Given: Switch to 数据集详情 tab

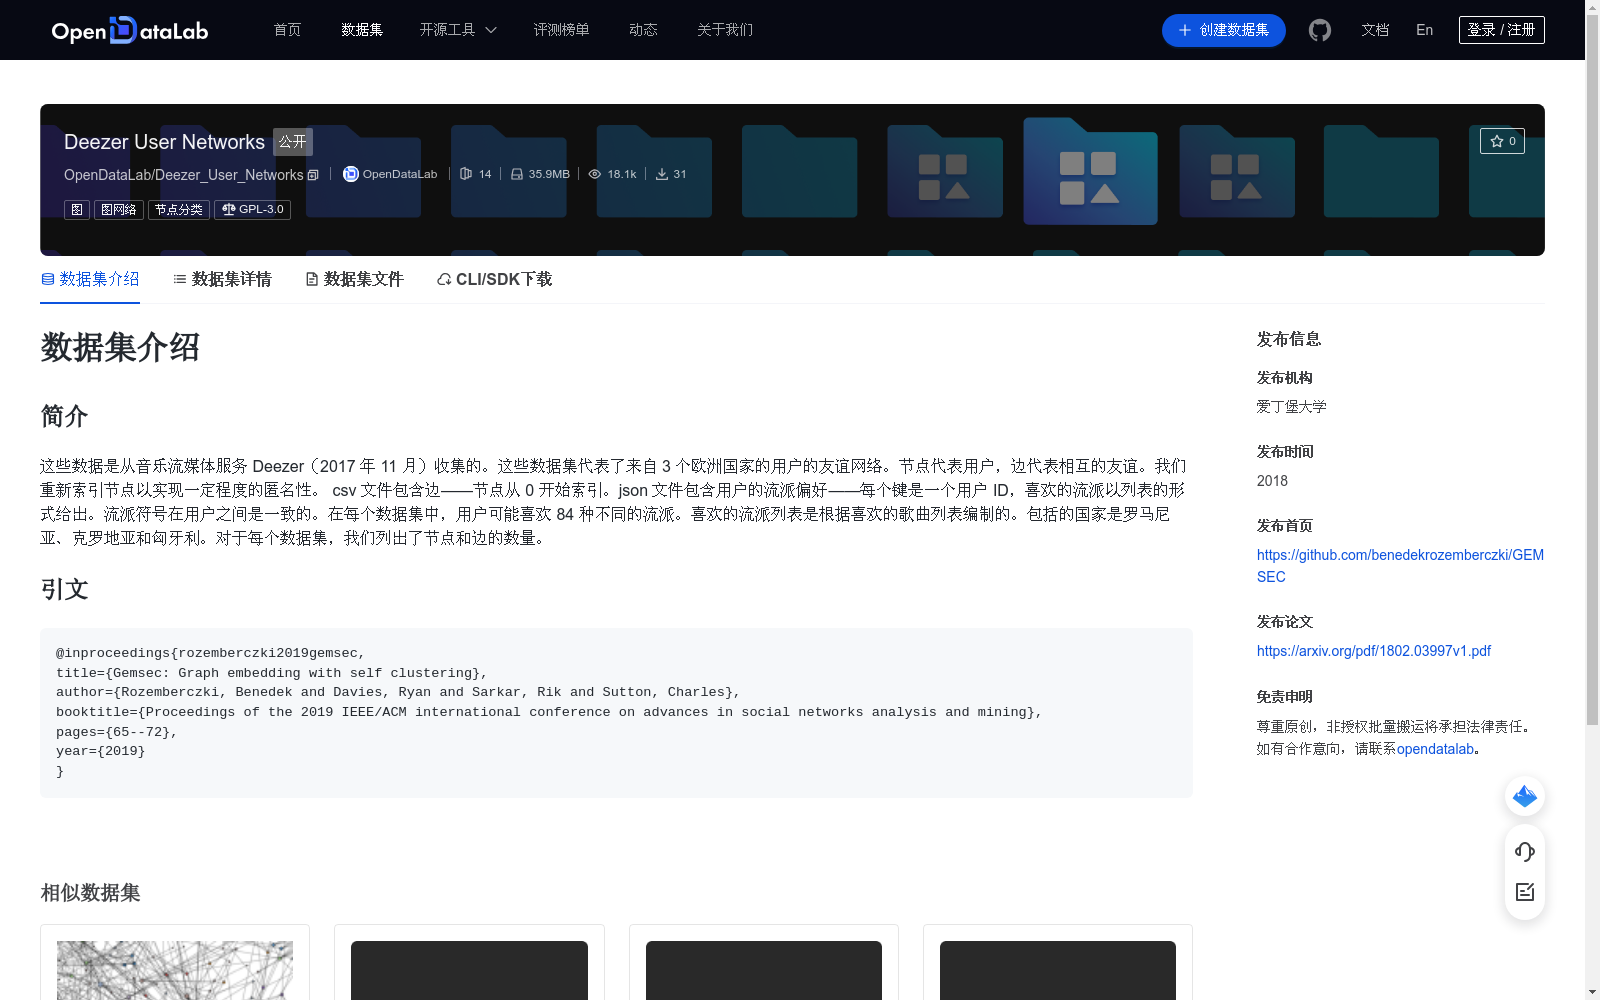Looking at the screenshot, I should (x=222, y=279).
